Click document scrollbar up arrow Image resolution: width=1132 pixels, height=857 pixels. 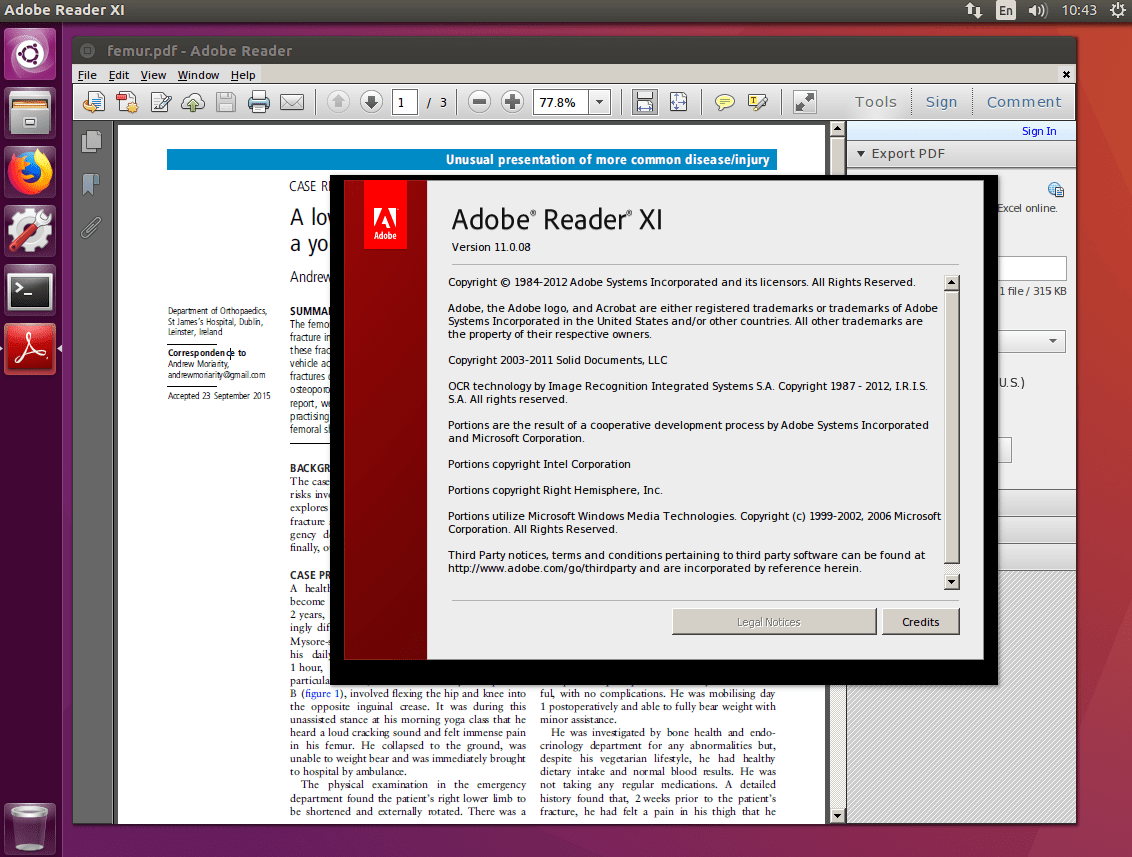point(837,129)
